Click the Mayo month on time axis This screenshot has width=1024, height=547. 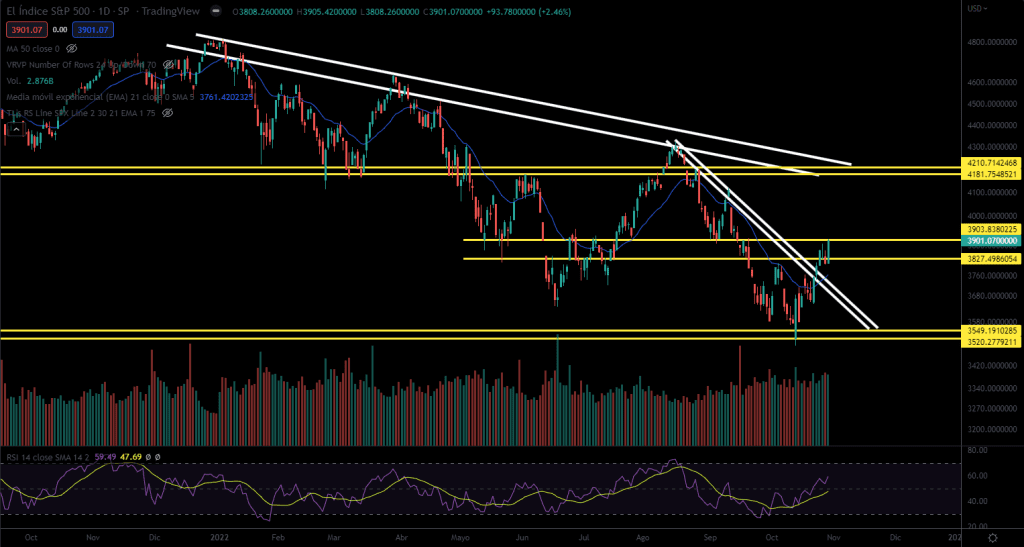pos(460,538)
